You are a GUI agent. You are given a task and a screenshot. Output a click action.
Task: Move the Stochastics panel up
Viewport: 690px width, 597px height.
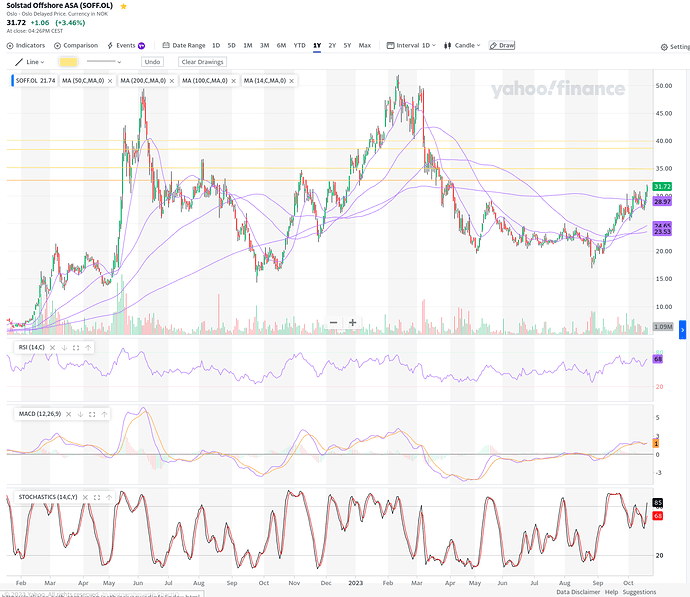(x=109, y=497)
